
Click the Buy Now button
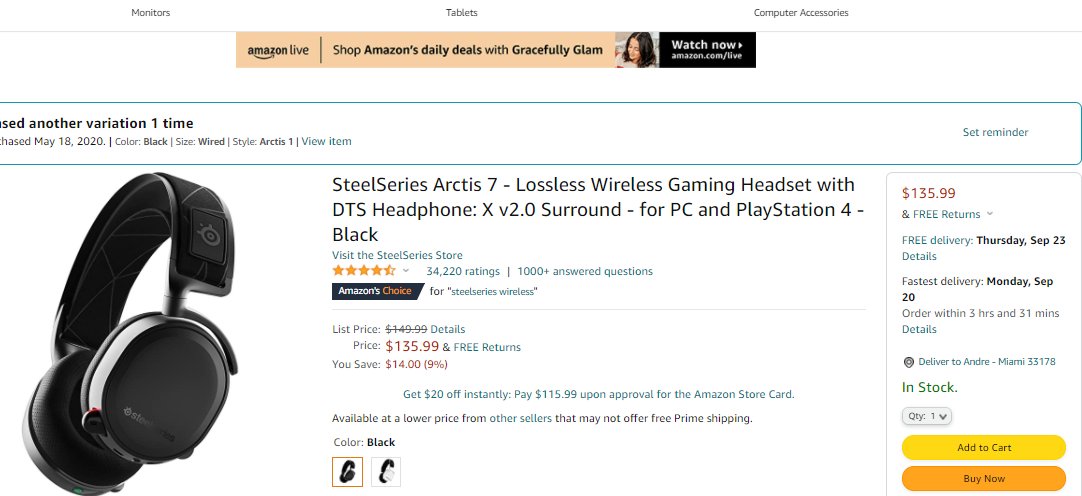[x=984, y=479]
